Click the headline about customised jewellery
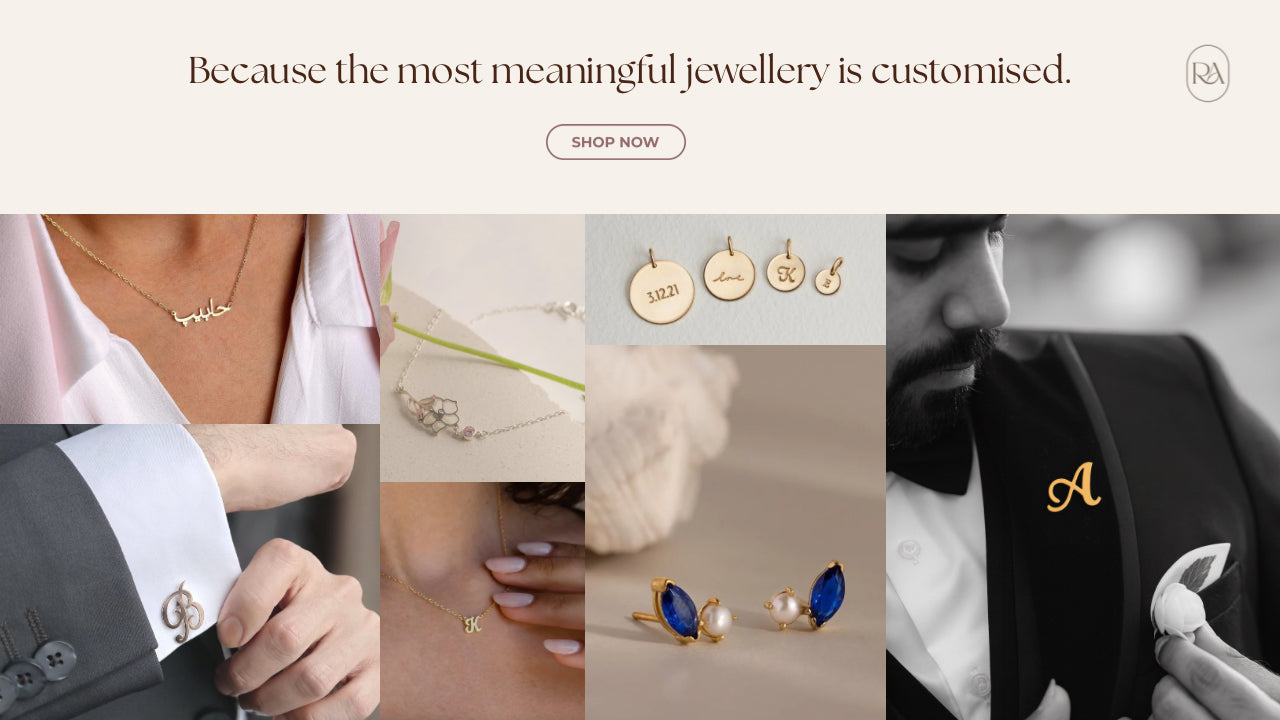This screenshot has width=1280, height=720. [x=629, y=71]
